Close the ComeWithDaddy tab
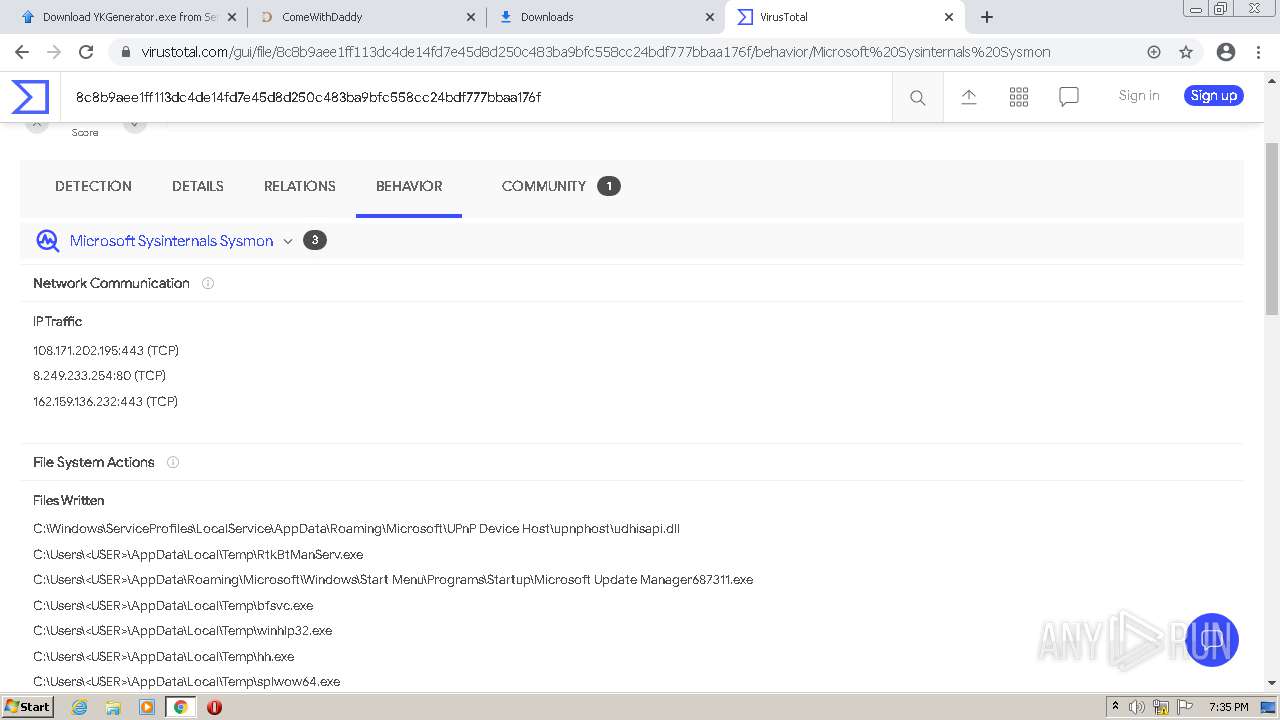 tap(471, 17)
